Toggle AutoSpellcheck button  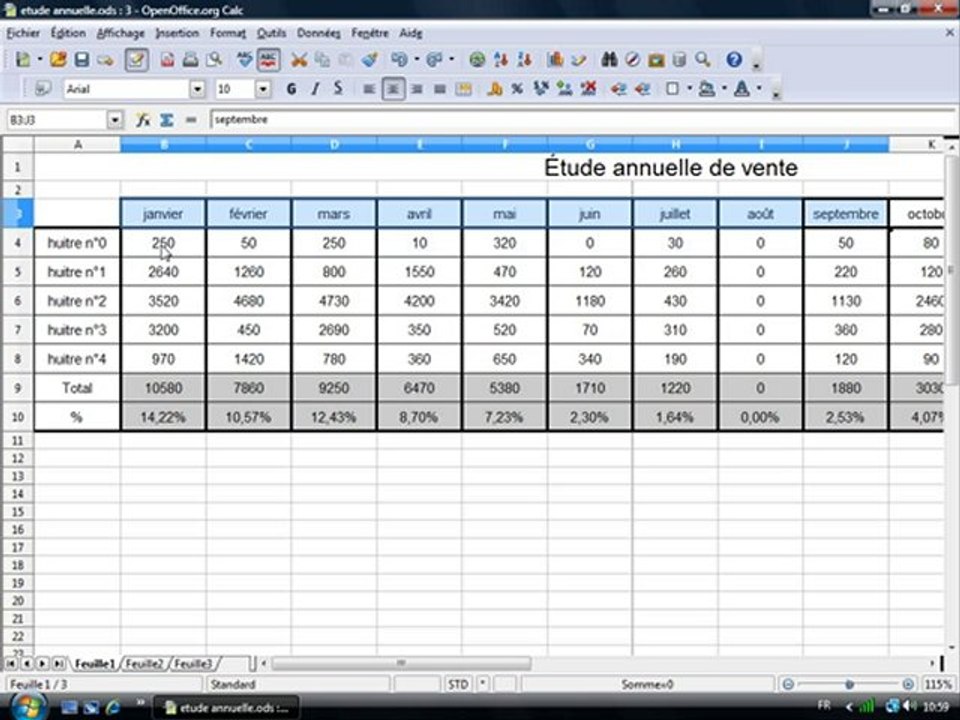pos(268,59)
